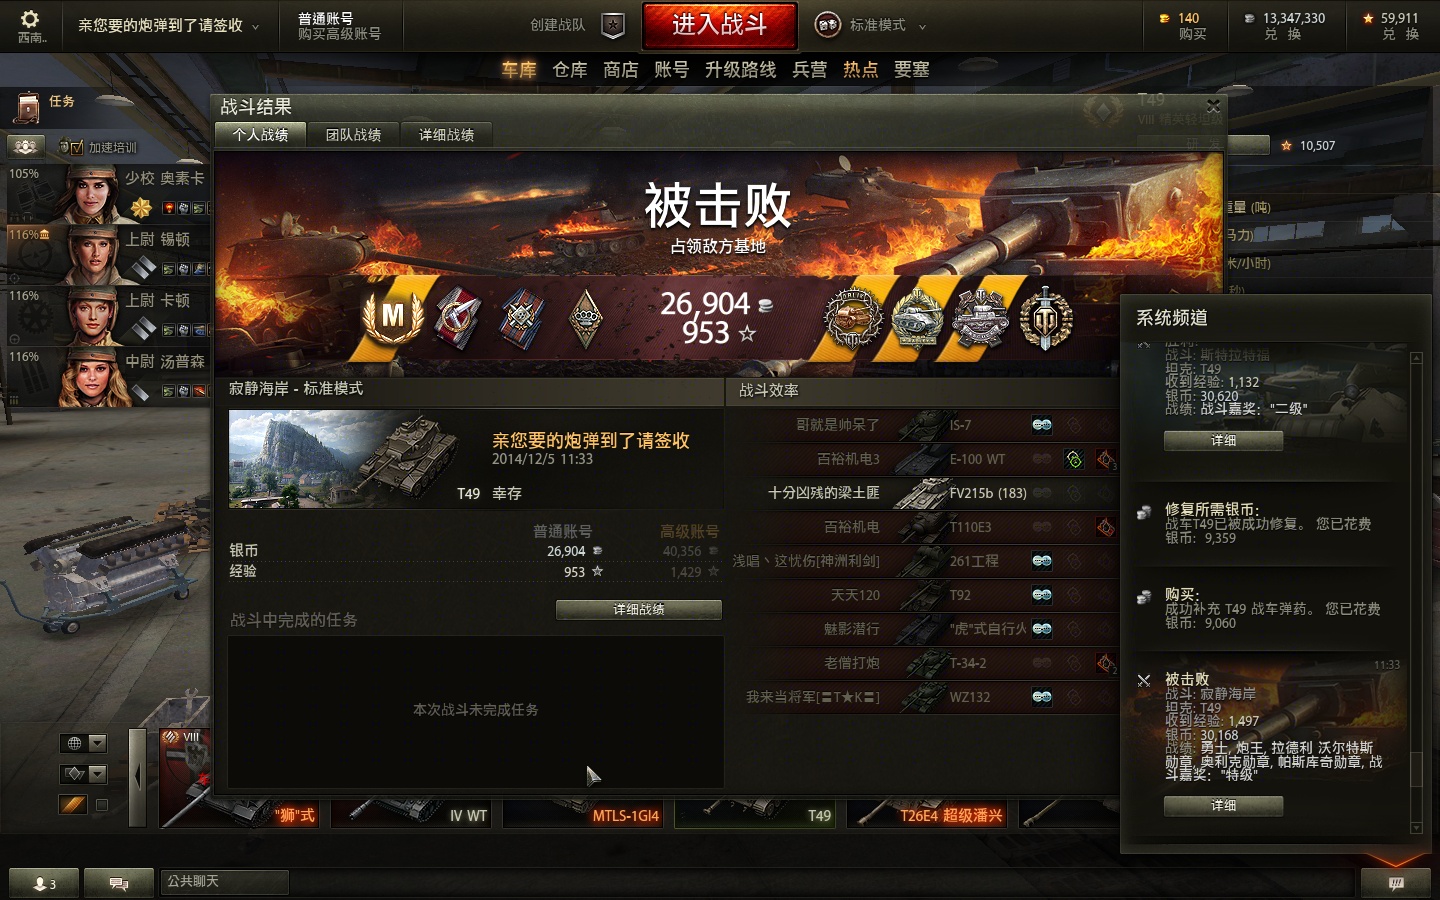1440x900 pixels.
Task: Toggle the orange stripe favorites filter button
Action: [73, 804]
